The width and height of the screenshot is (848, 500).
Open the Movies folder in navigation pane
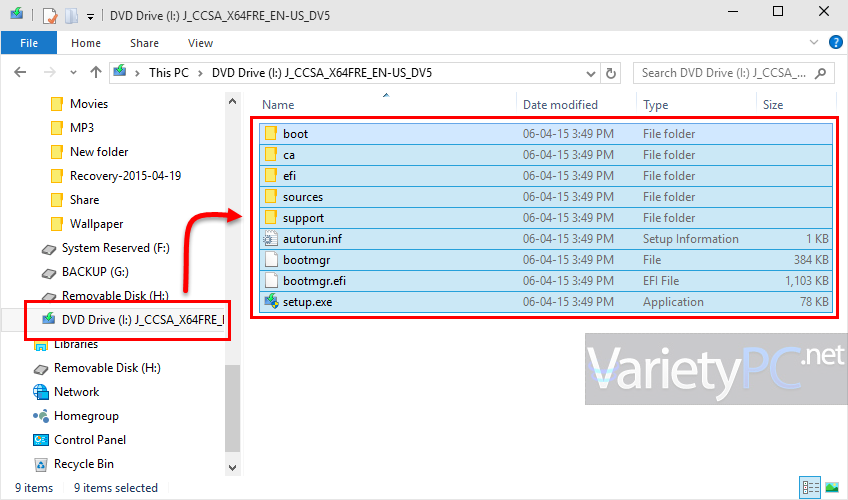tap(89, 104)
